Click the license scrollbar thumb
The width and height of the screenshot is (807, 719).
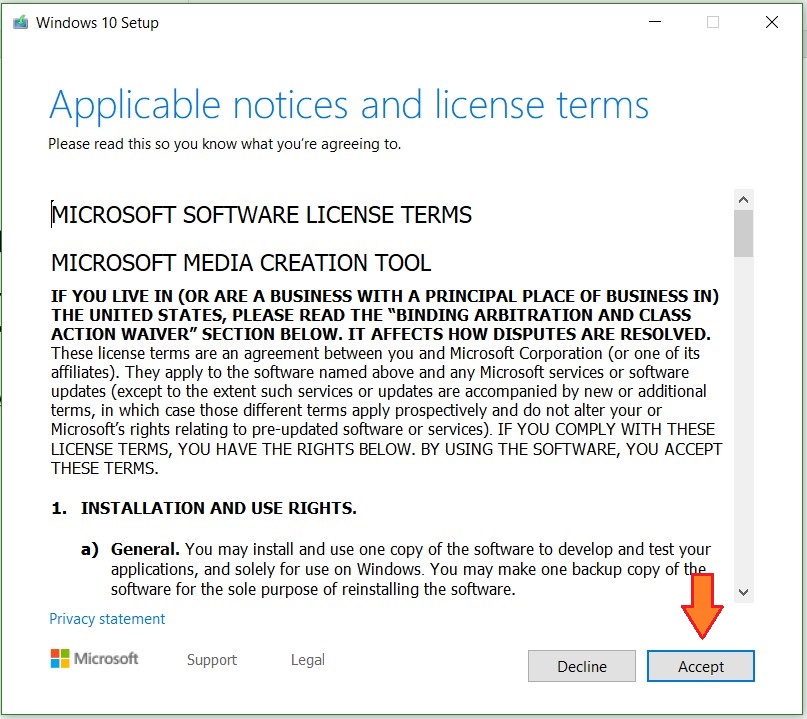pyautogui.click(x=743, y=233)
